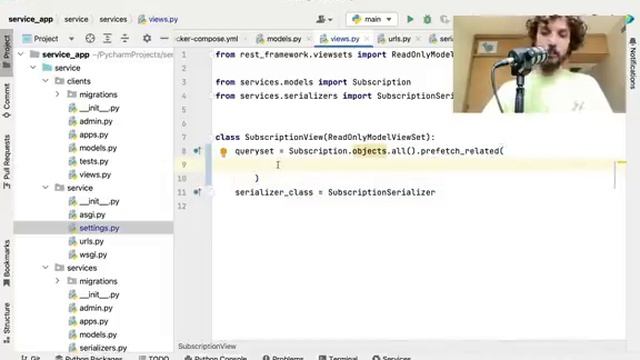Collapse the service_app root folder

21,54
